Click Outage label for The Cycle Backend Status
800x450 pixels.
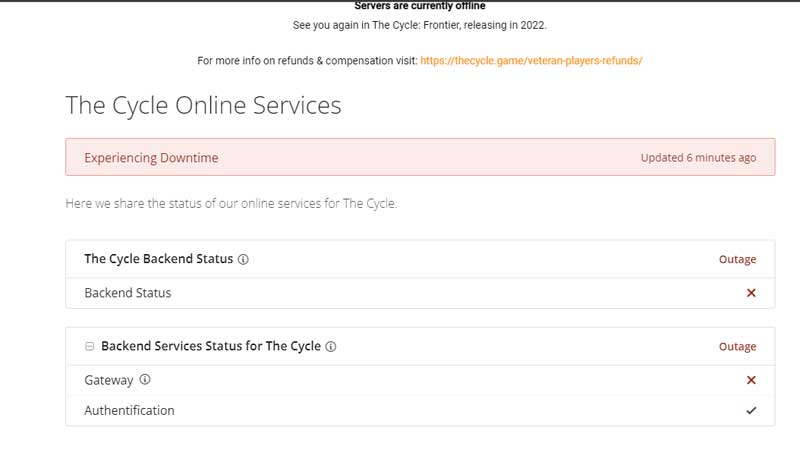point(737,259)
